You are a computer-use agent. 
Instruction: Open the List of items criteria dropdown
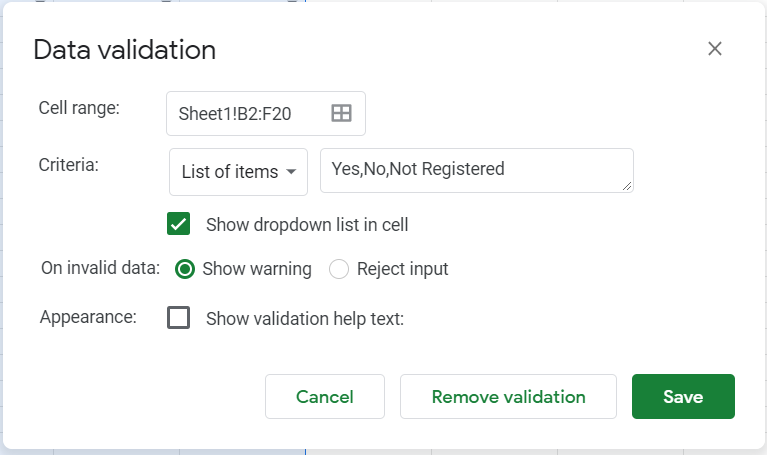[x=238, y=172]
